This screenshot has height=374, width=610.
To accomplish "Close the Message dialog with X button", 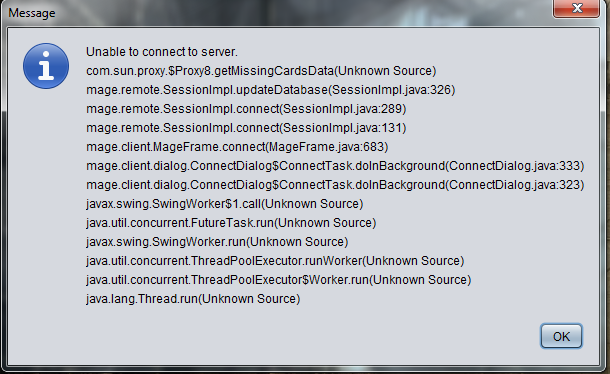I will coord(577,8).
